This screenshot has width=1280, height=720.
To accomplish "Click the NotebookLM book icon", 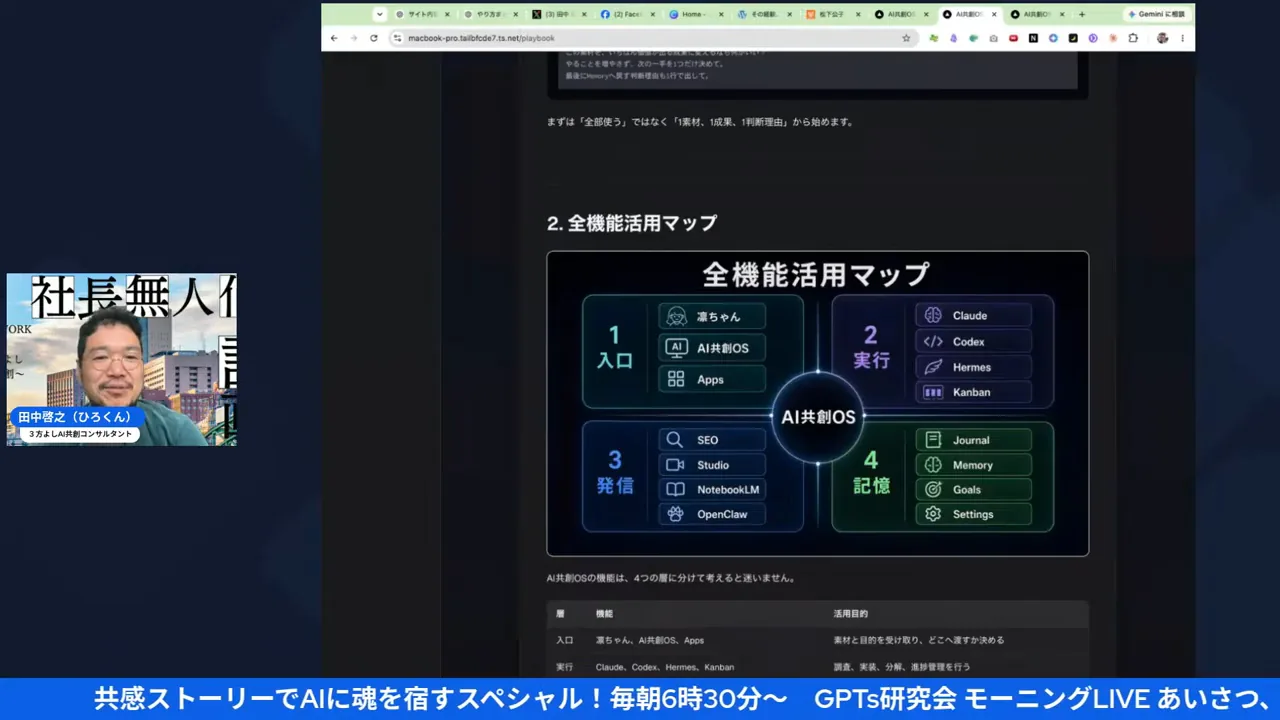I will [x=675, y=490].
